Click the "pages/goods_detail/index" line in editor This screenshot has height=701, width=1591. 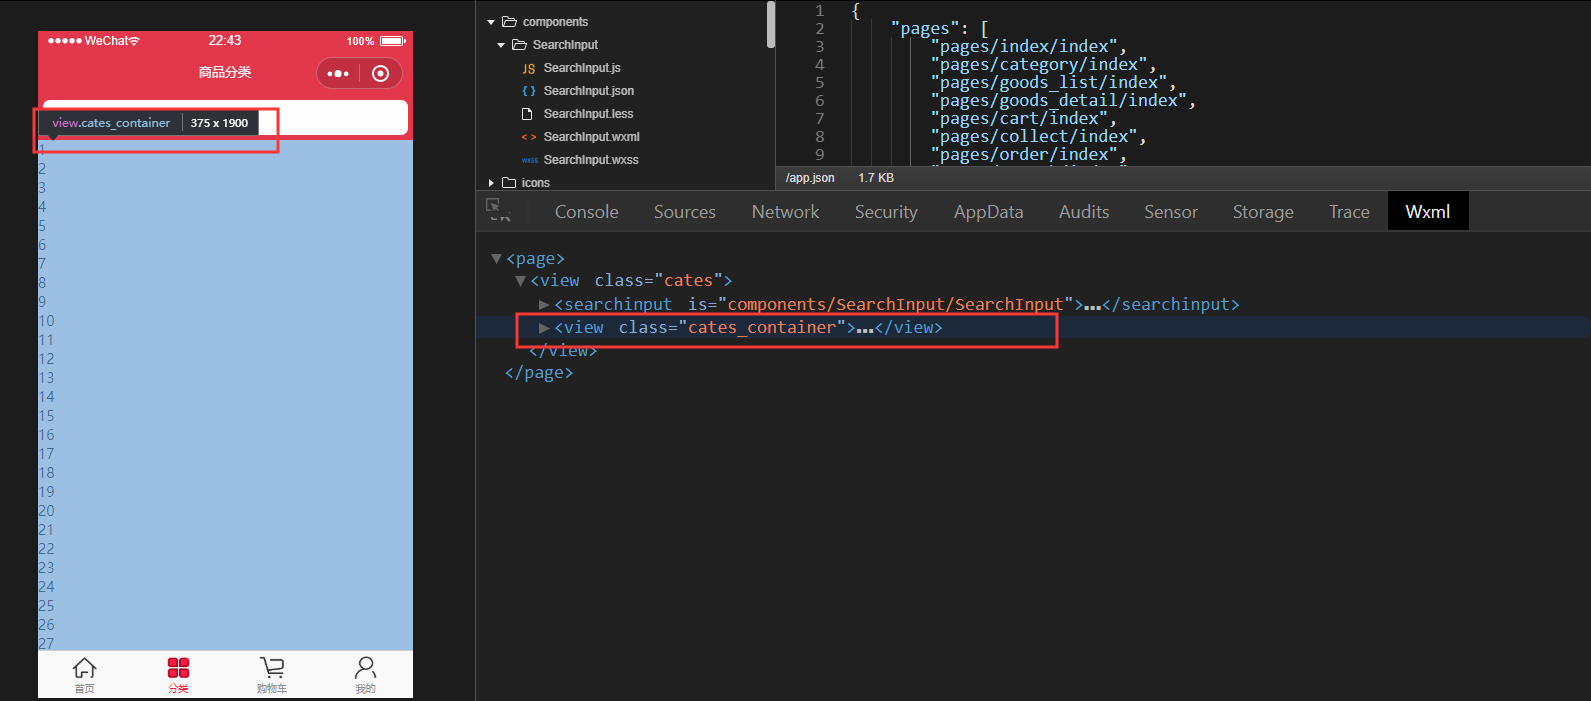1063,101
